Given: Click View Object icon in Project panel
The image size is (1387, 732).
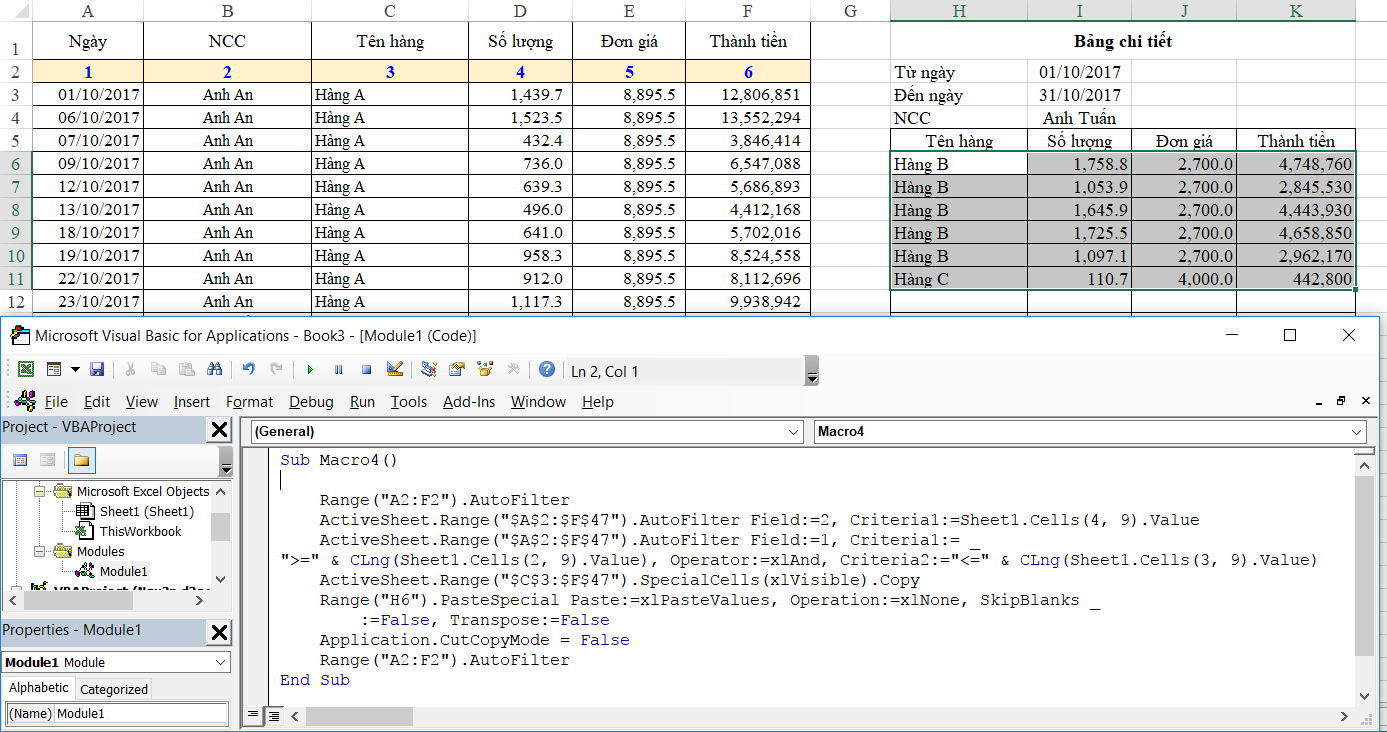Looking at the screenshot, I should pos(47,460).
